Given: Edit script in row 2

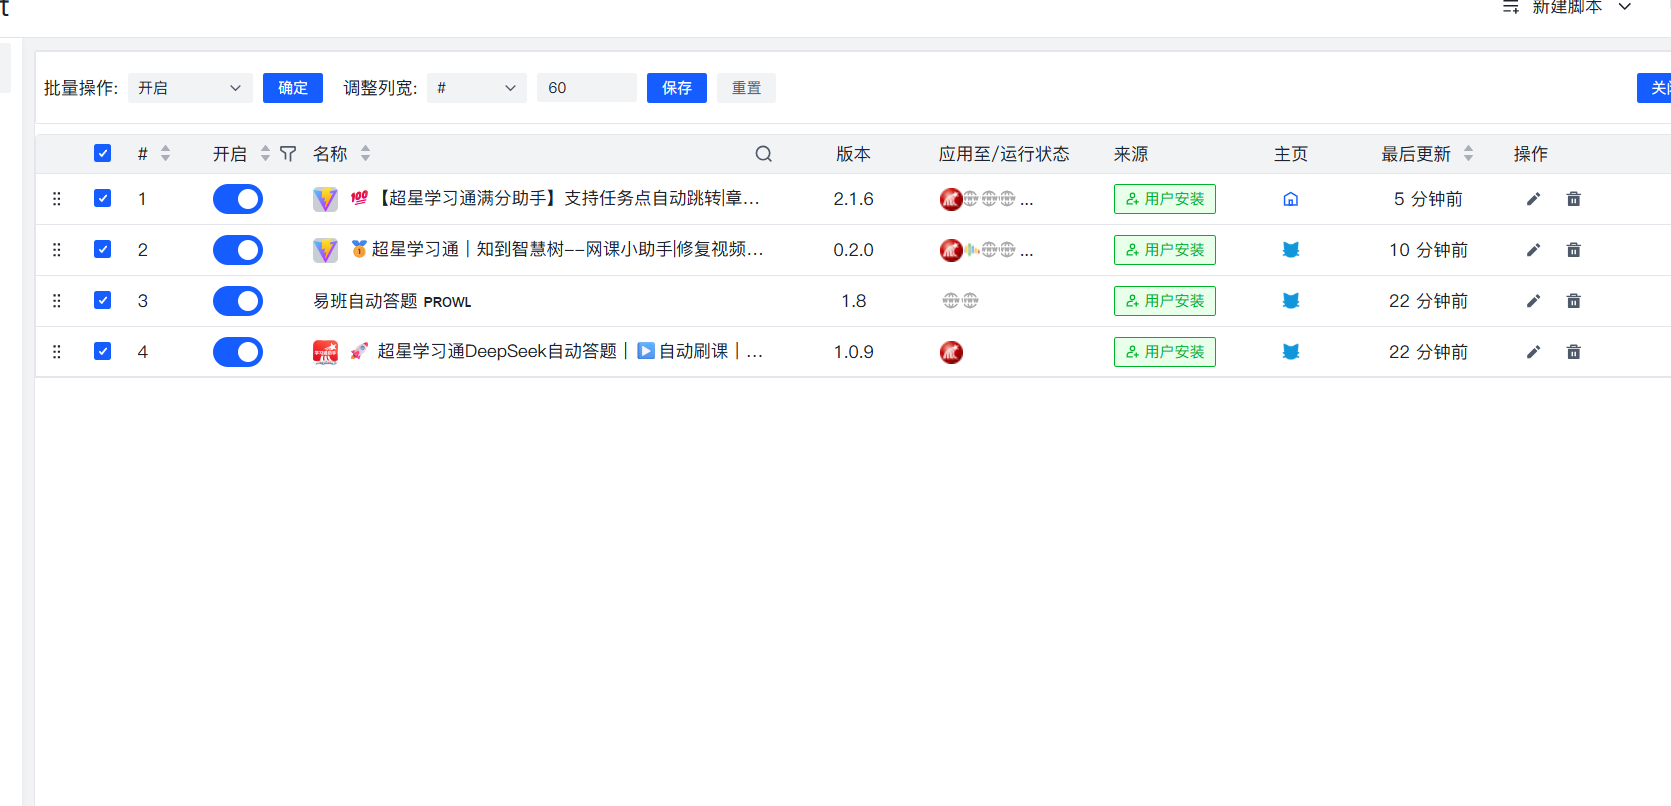Looking at the screenshot, I should [x=1533, y=250].
